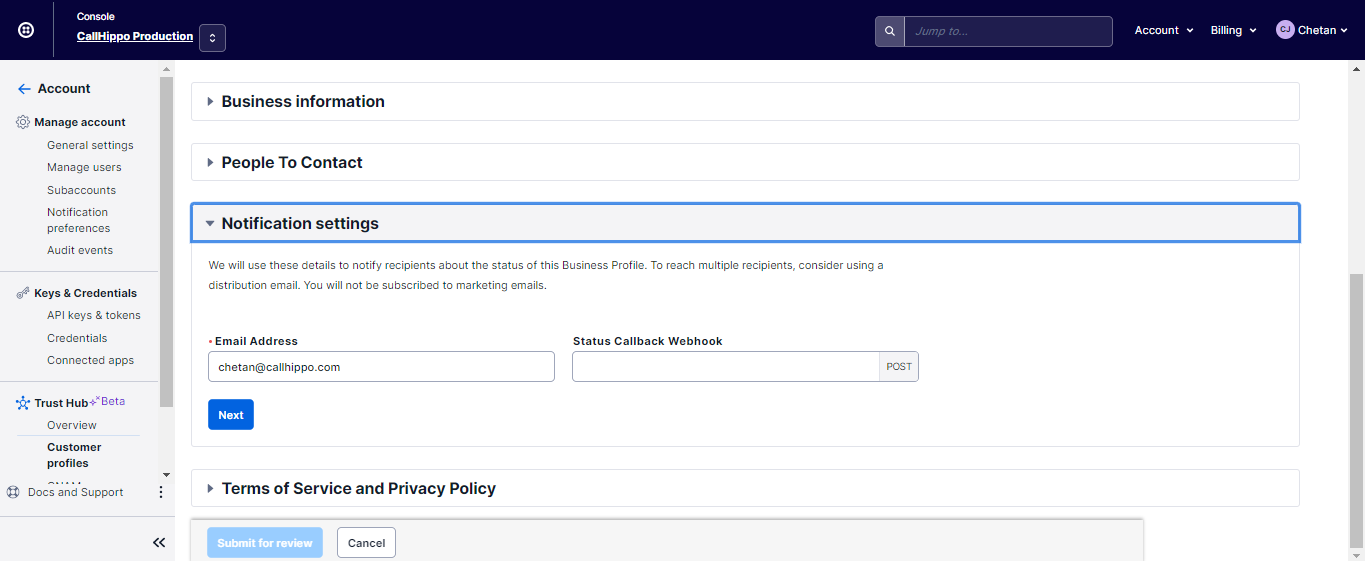The height and width of the screenshot is (561, 1365).
Task: Open API keys & tokens
Action: [x=94, y=315]
